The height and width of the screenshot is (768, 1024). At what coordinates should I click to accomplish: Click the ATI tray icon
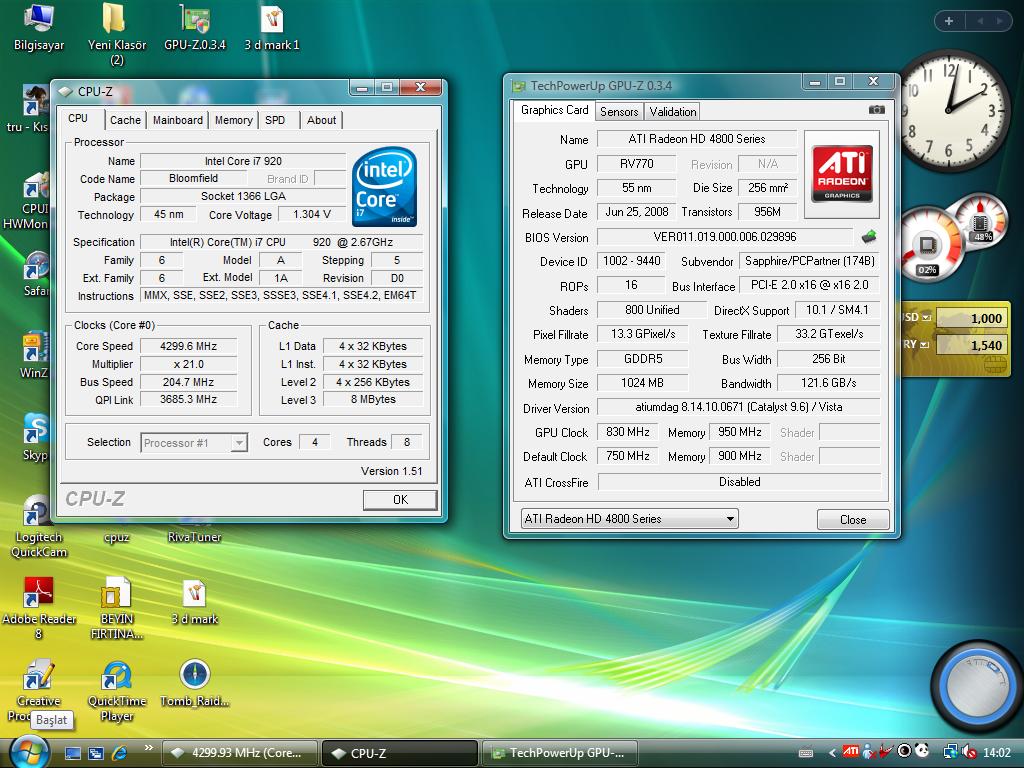850,752
